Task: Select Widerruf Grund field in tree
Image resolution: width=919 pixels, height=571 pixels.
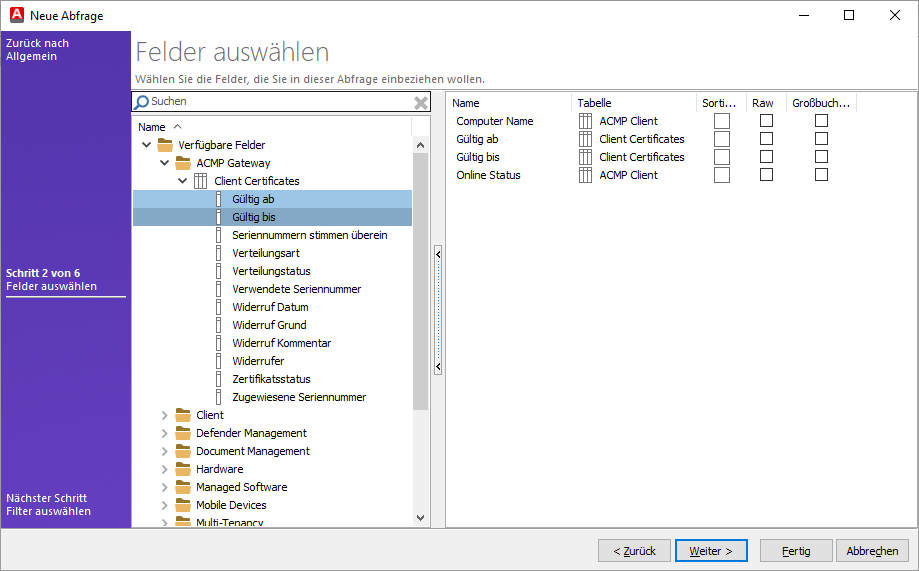Action: tap(269, 325)
